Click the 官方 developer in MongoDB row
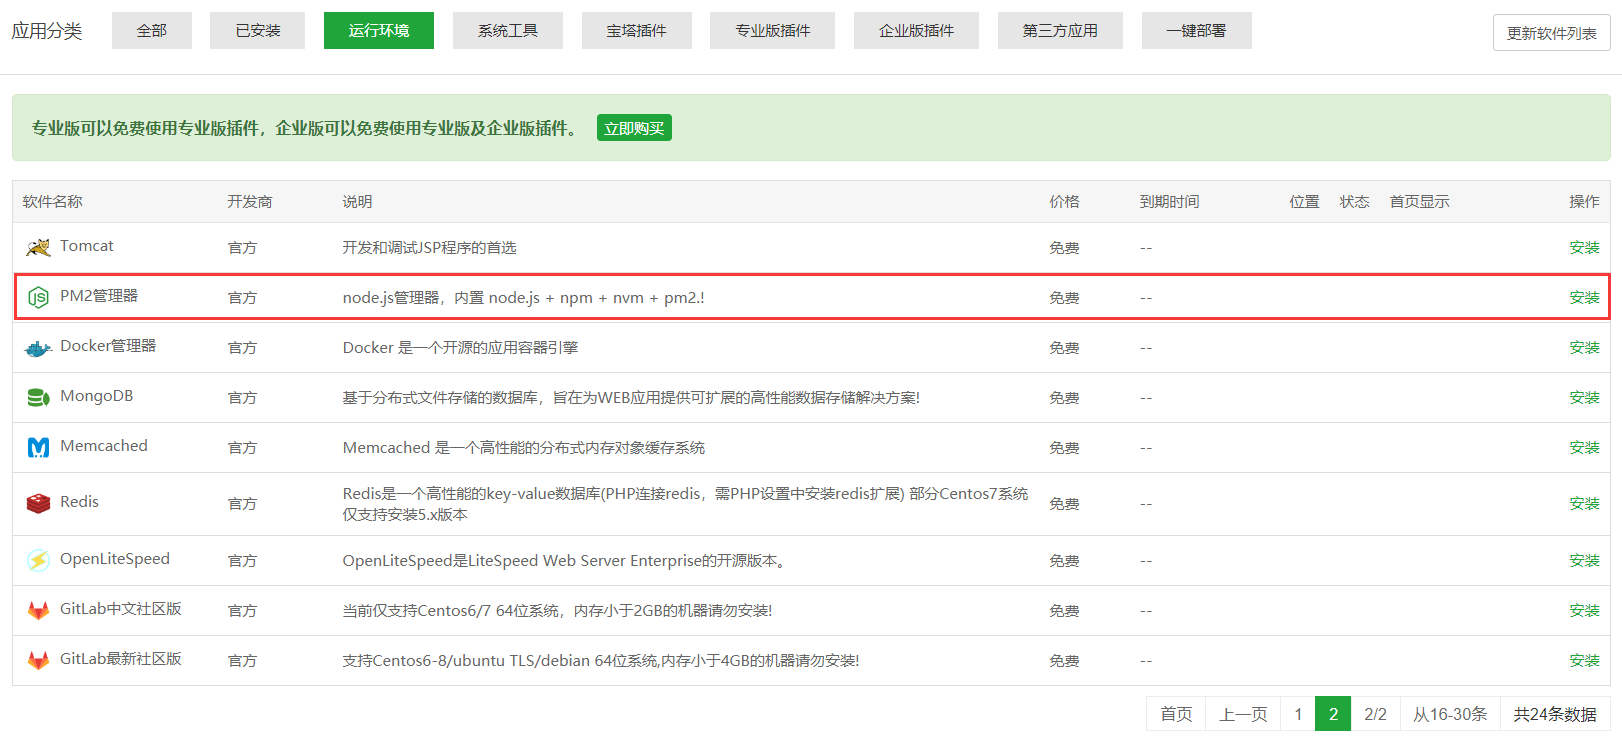 tap(242, 398)
